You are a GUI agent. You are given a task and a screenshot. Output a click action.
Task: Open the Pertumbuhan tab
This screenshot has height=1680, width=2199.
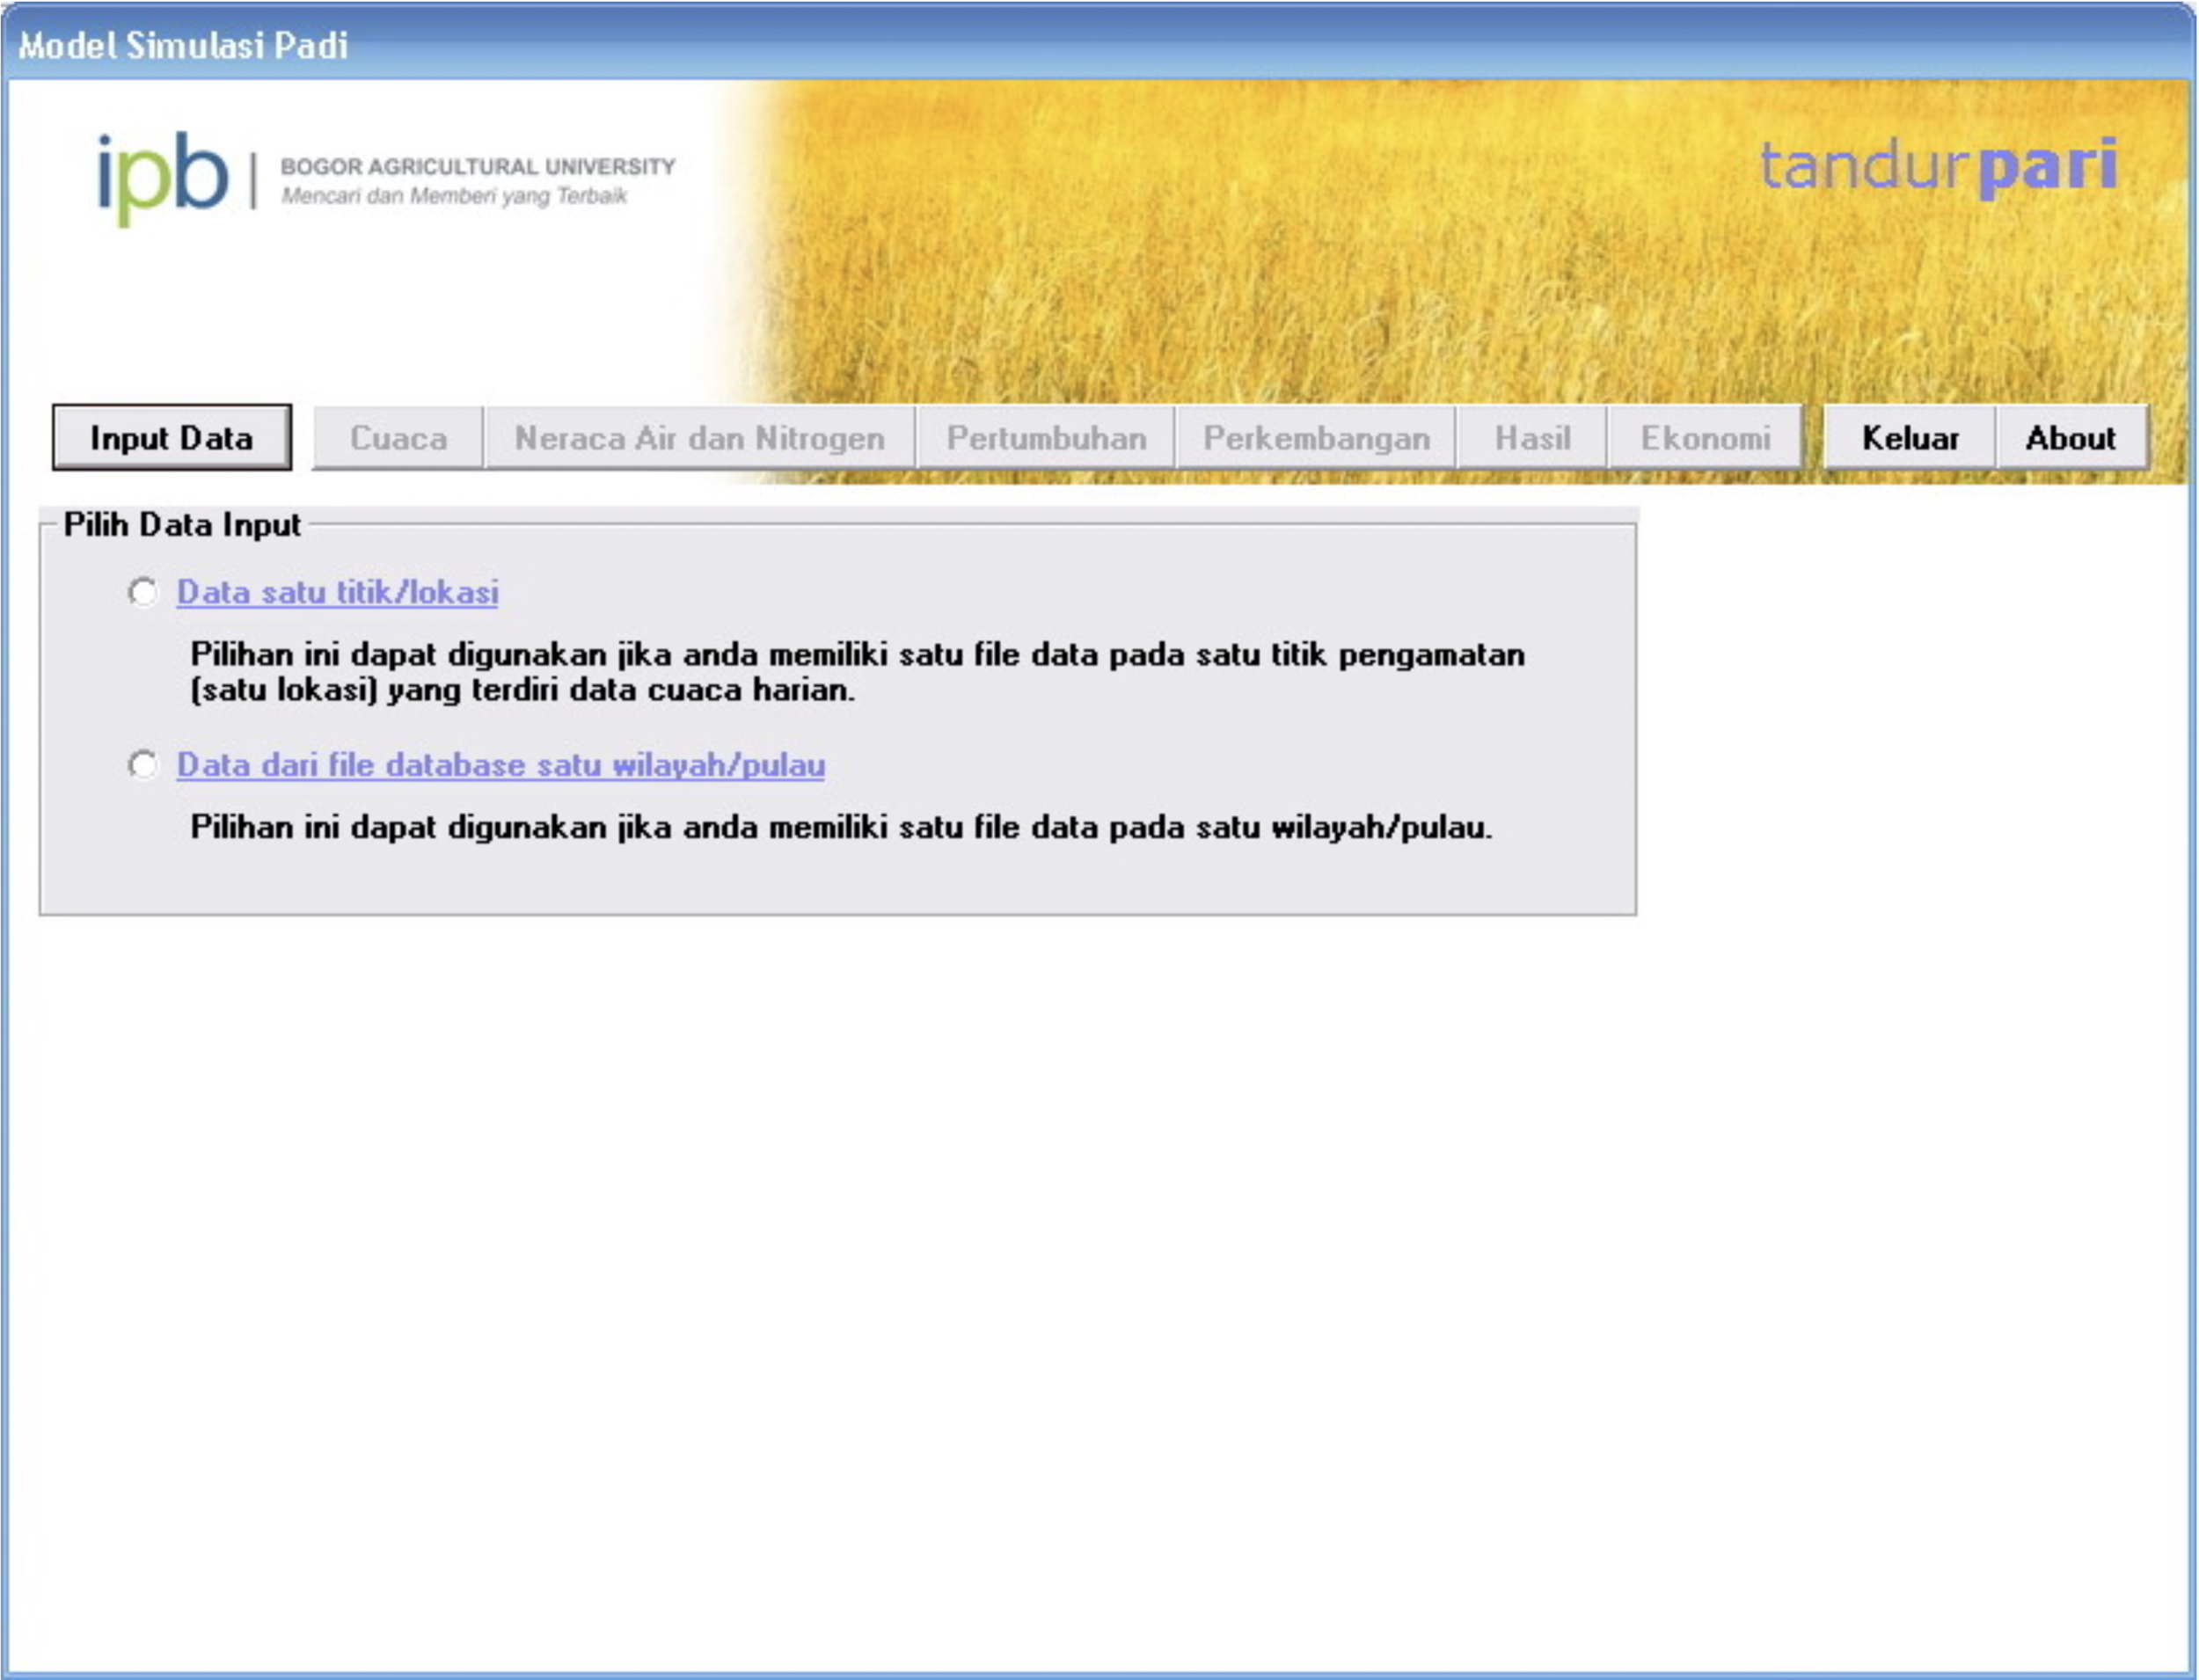tap(1045, 438)
